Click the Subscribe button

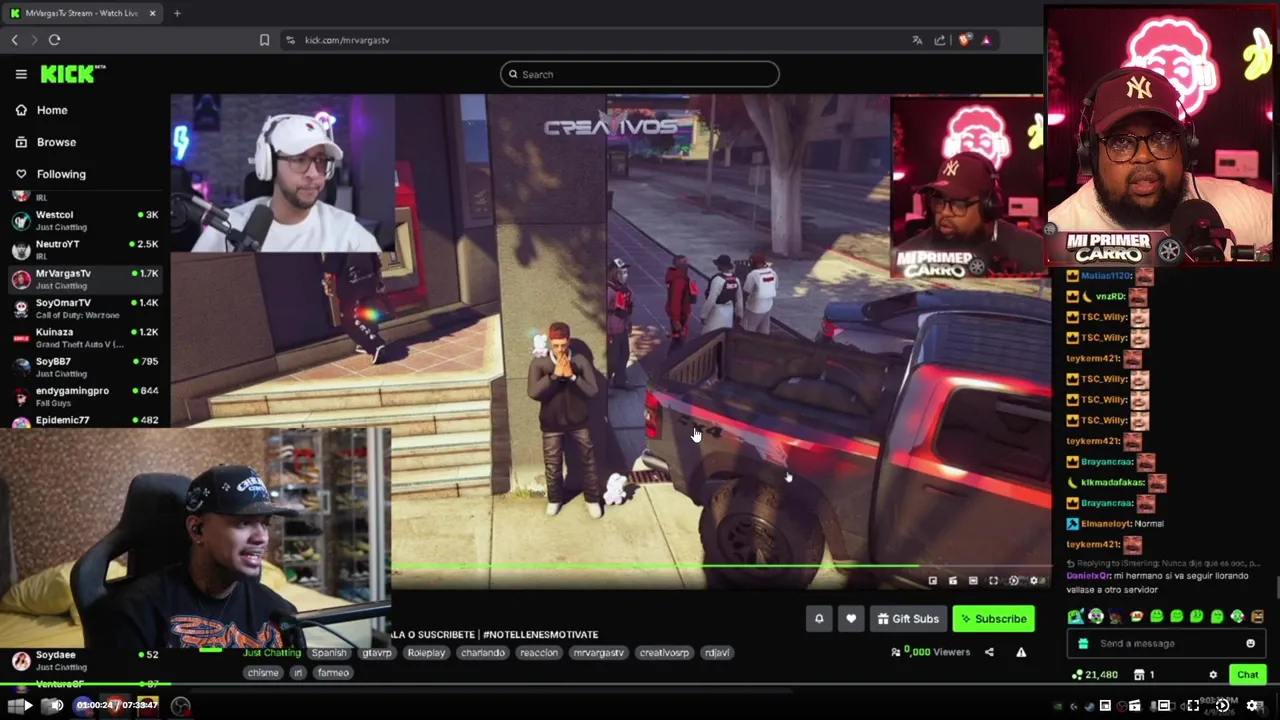click(x=994, y=619)
